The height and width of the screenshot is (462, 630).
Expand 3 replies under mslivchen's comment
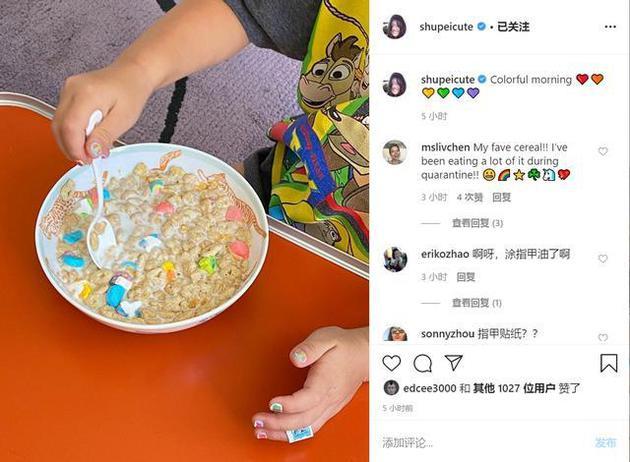(x=477, y=223)
